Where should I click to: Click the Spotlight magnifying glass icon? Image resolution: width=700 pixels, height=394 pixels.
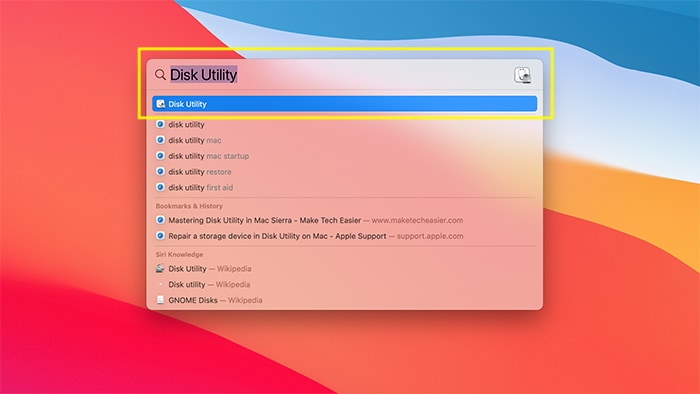160,75
